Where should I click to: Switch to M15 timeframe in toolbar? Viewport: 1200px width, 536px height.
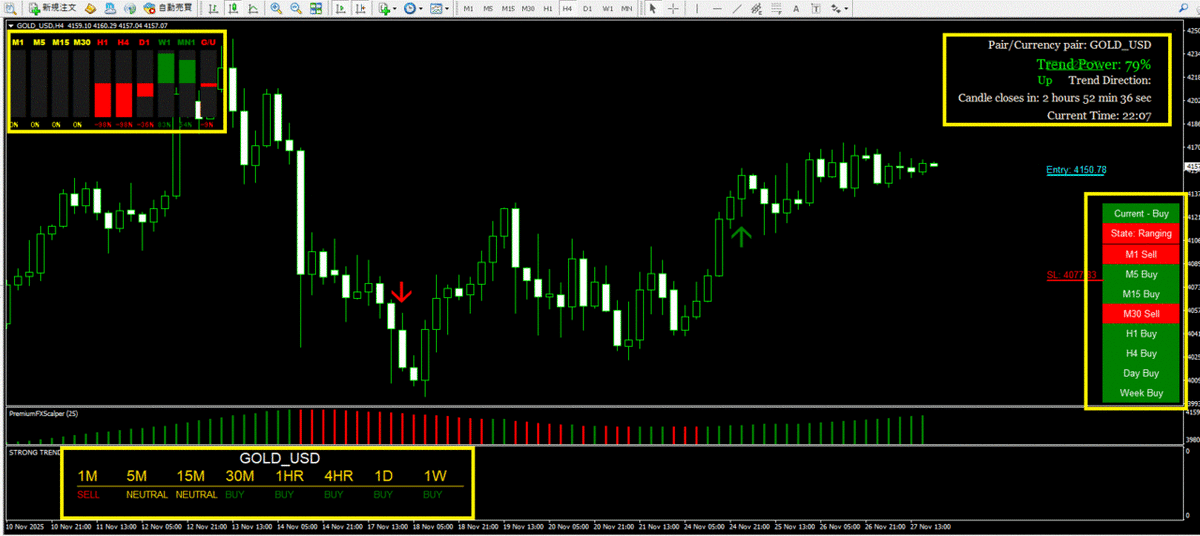tap(508, 8)
